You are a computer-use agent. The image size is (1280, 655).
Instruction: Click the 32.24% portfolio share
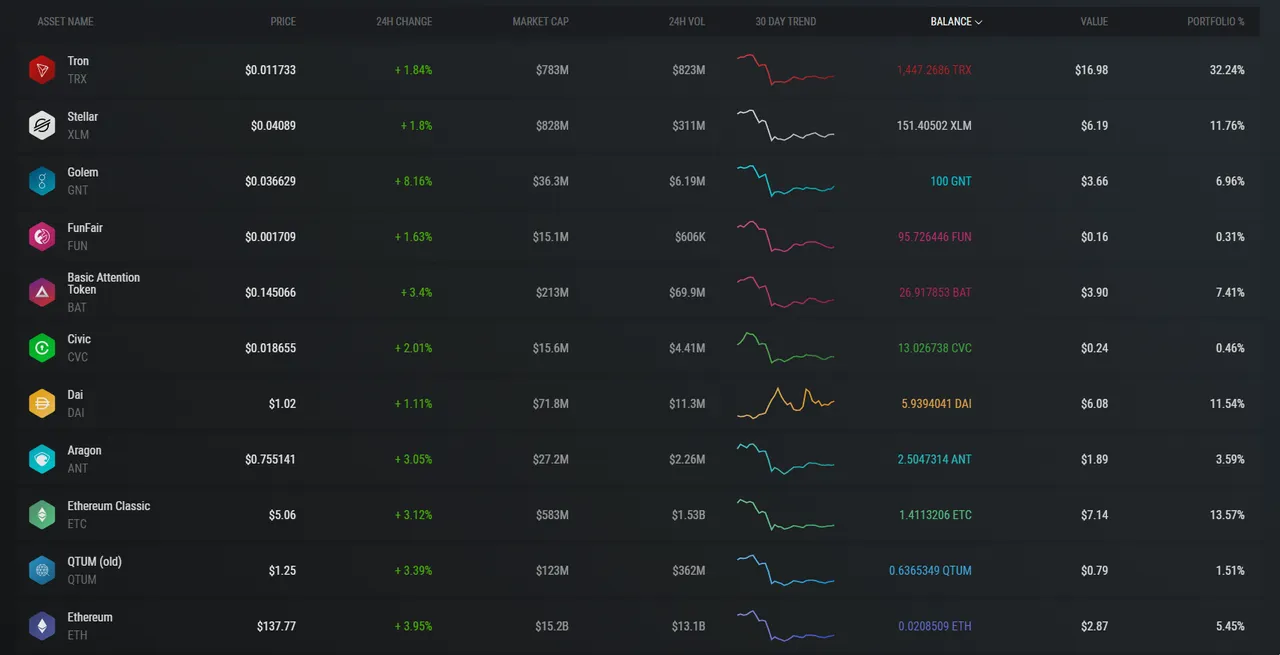(x=1227, y=70)
